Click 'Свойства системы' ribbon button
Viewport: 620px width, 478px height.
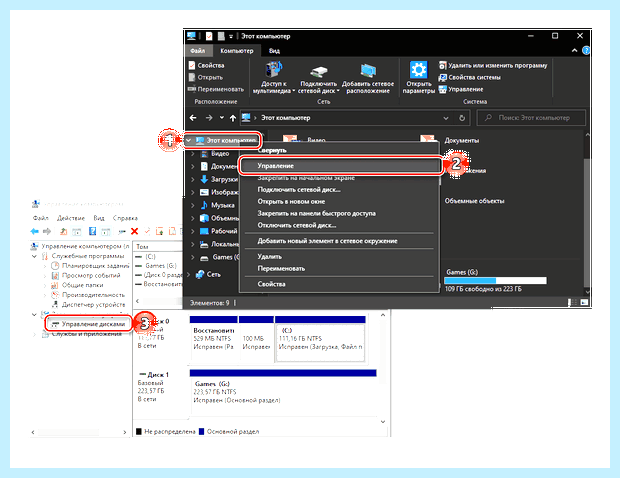tap(469, 77)
